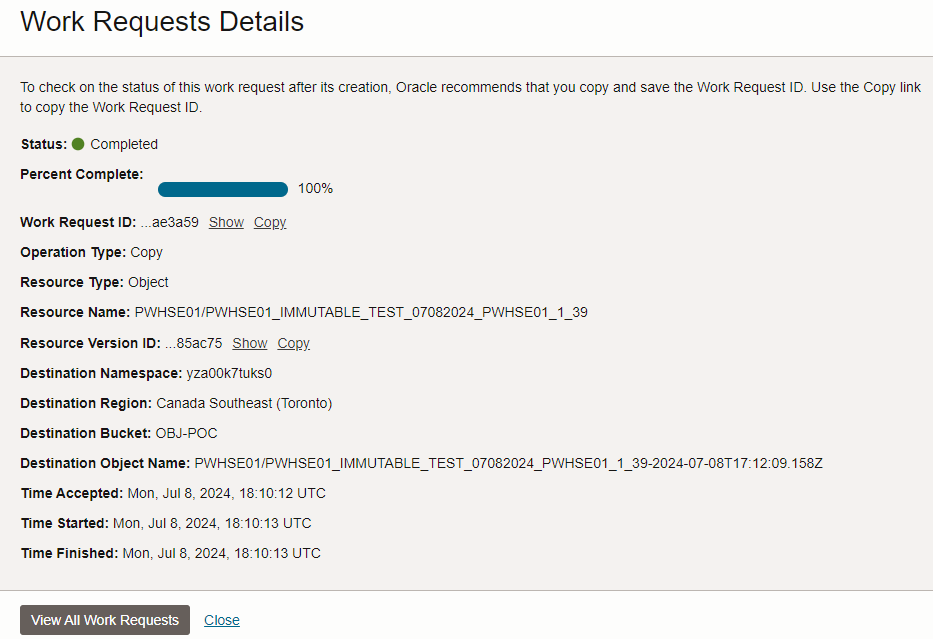Show the full Work Request ID
Screen dimensions: 933x639
click(226, 222)
